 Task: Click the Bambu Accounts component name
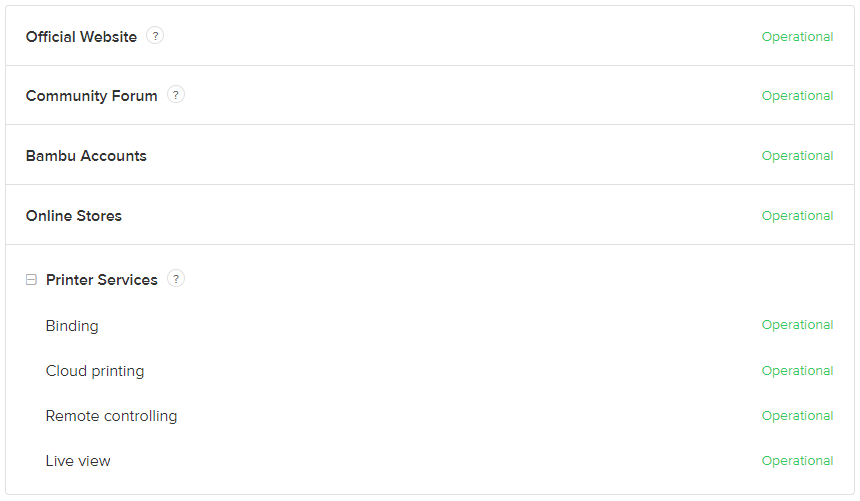point(86,156)
